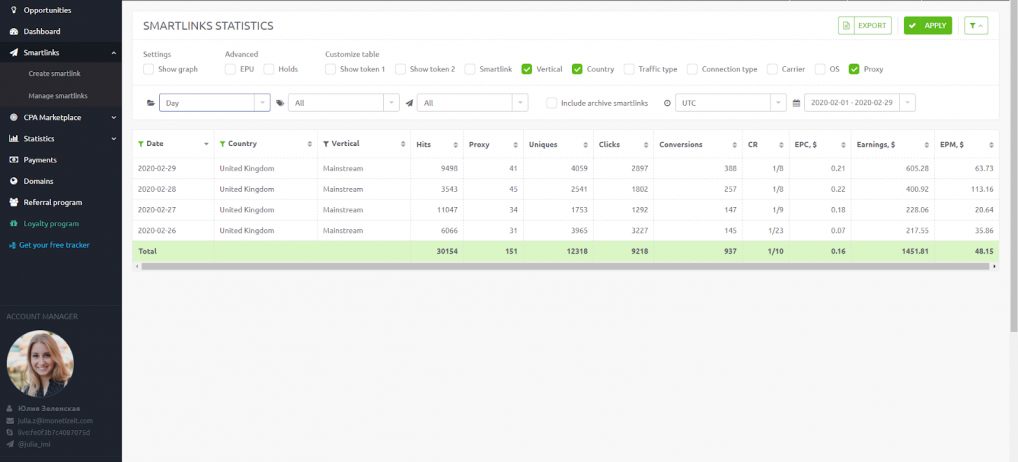This screenshot has height=462, width=1018.
Task: Expand the CPA Marketplace chevron
Action: point(114,117)
